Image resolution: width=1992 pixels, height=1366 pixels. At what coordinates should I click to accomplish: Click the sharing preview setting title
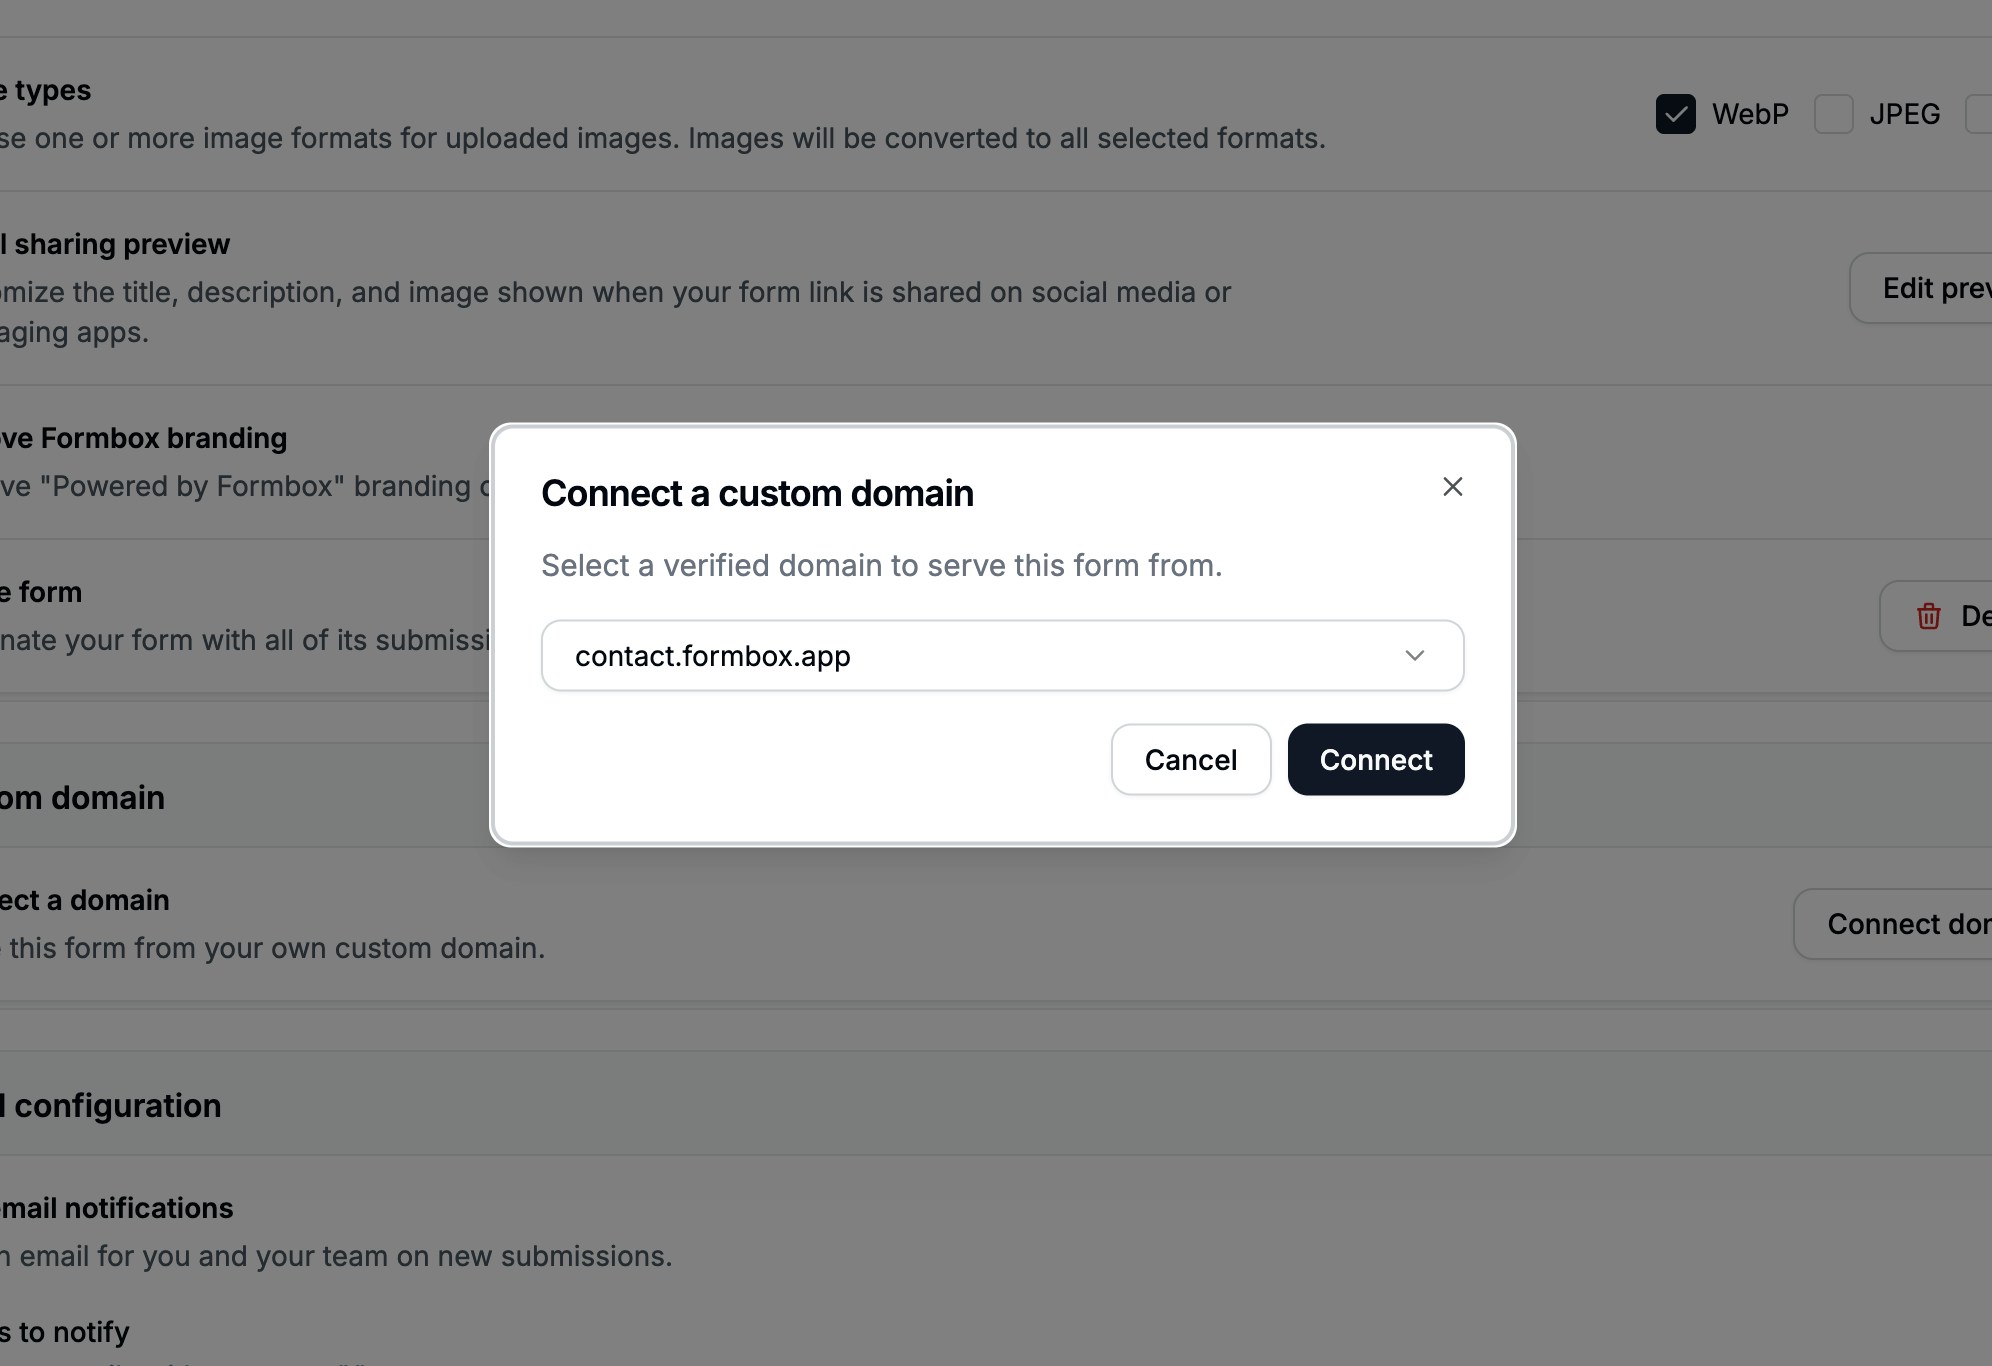(116, 244)
